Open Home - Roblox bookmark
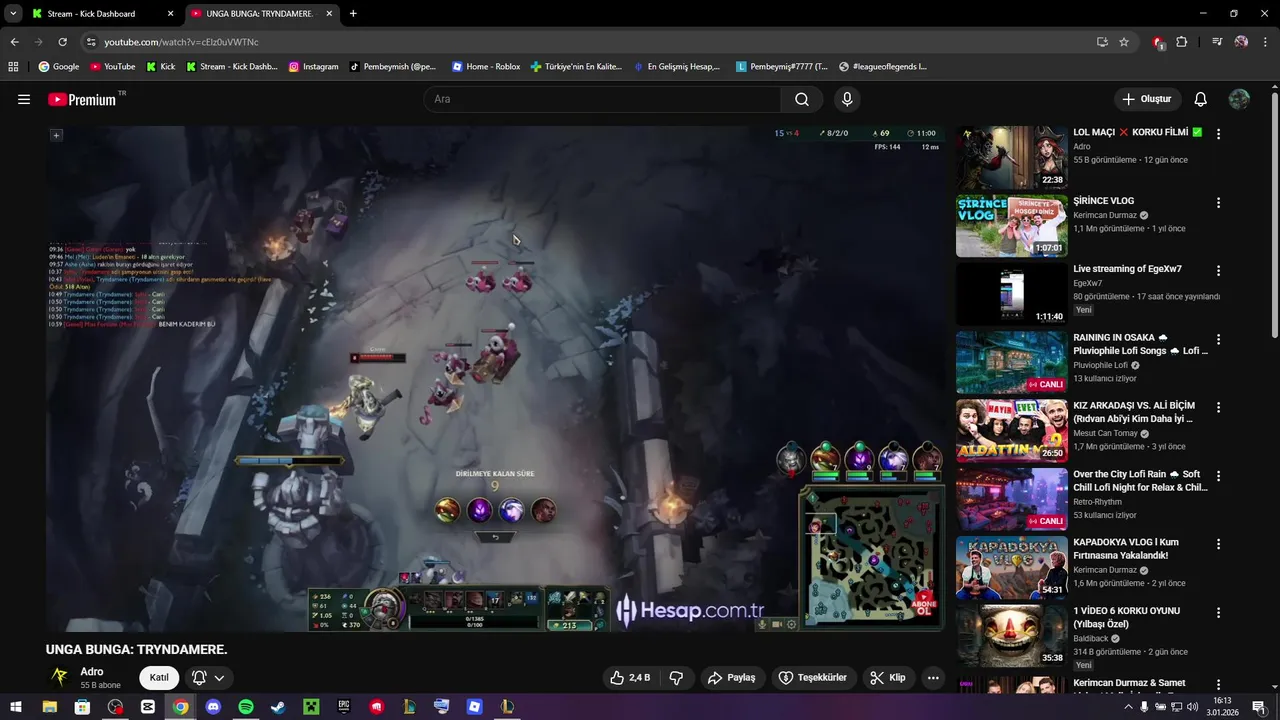 [486, 67]
